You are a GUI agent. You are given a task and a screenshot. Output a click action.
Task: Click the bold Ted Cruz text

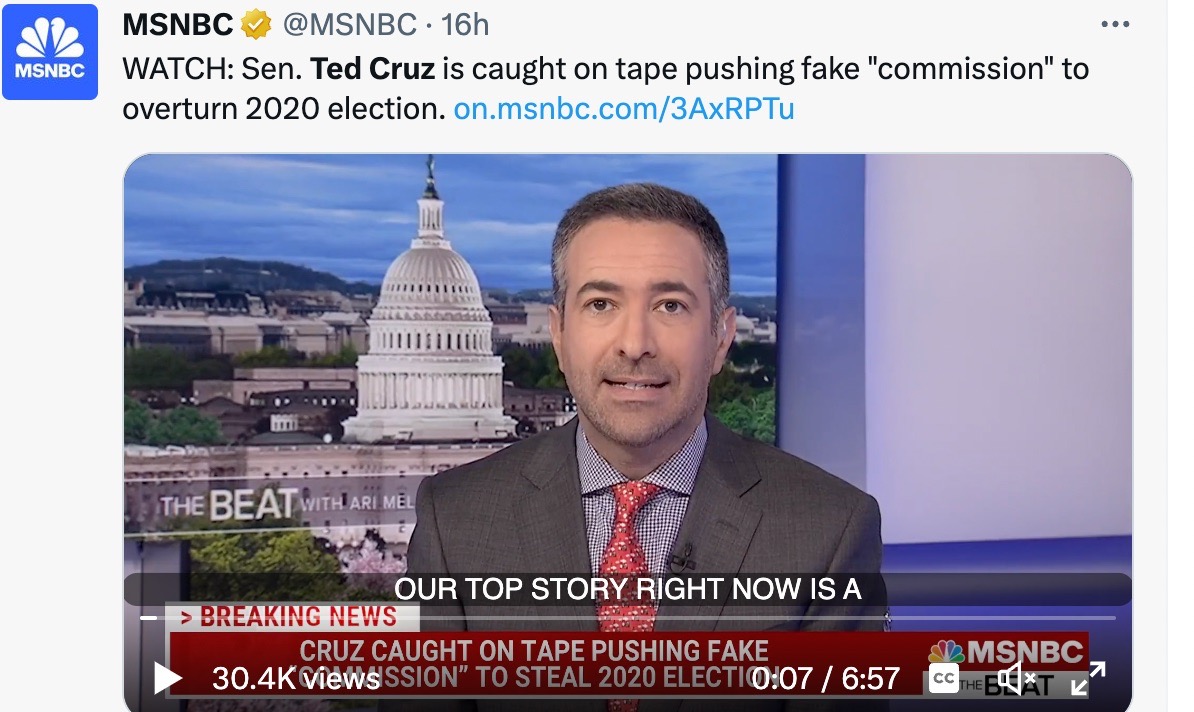[x=372, y=69]
